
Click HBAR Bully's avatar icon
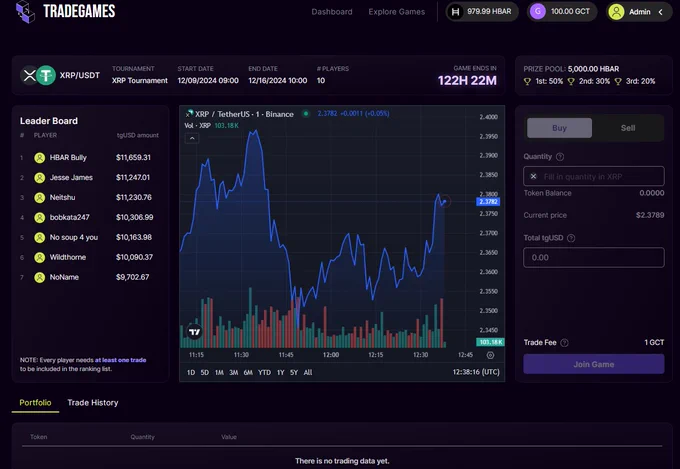click(x=39, y=157)
